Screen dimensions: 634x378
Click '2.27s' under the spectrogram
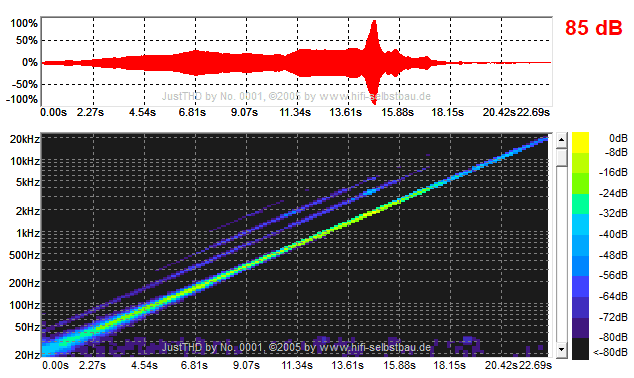(x=92, y=365)
